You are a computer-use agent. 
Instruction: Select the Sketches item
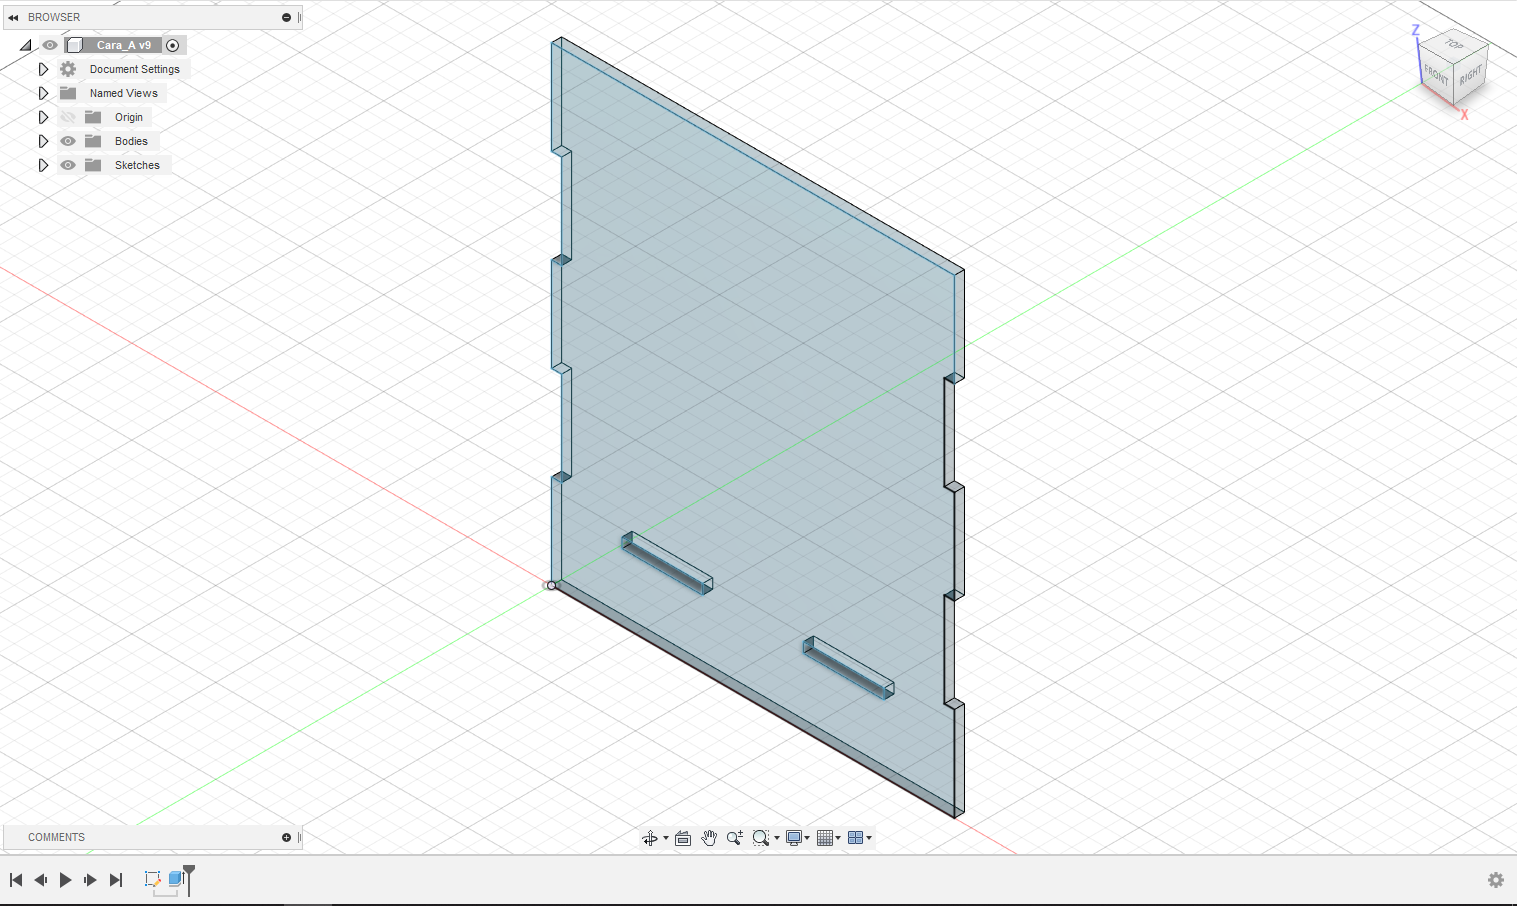[x=137, y=165]
